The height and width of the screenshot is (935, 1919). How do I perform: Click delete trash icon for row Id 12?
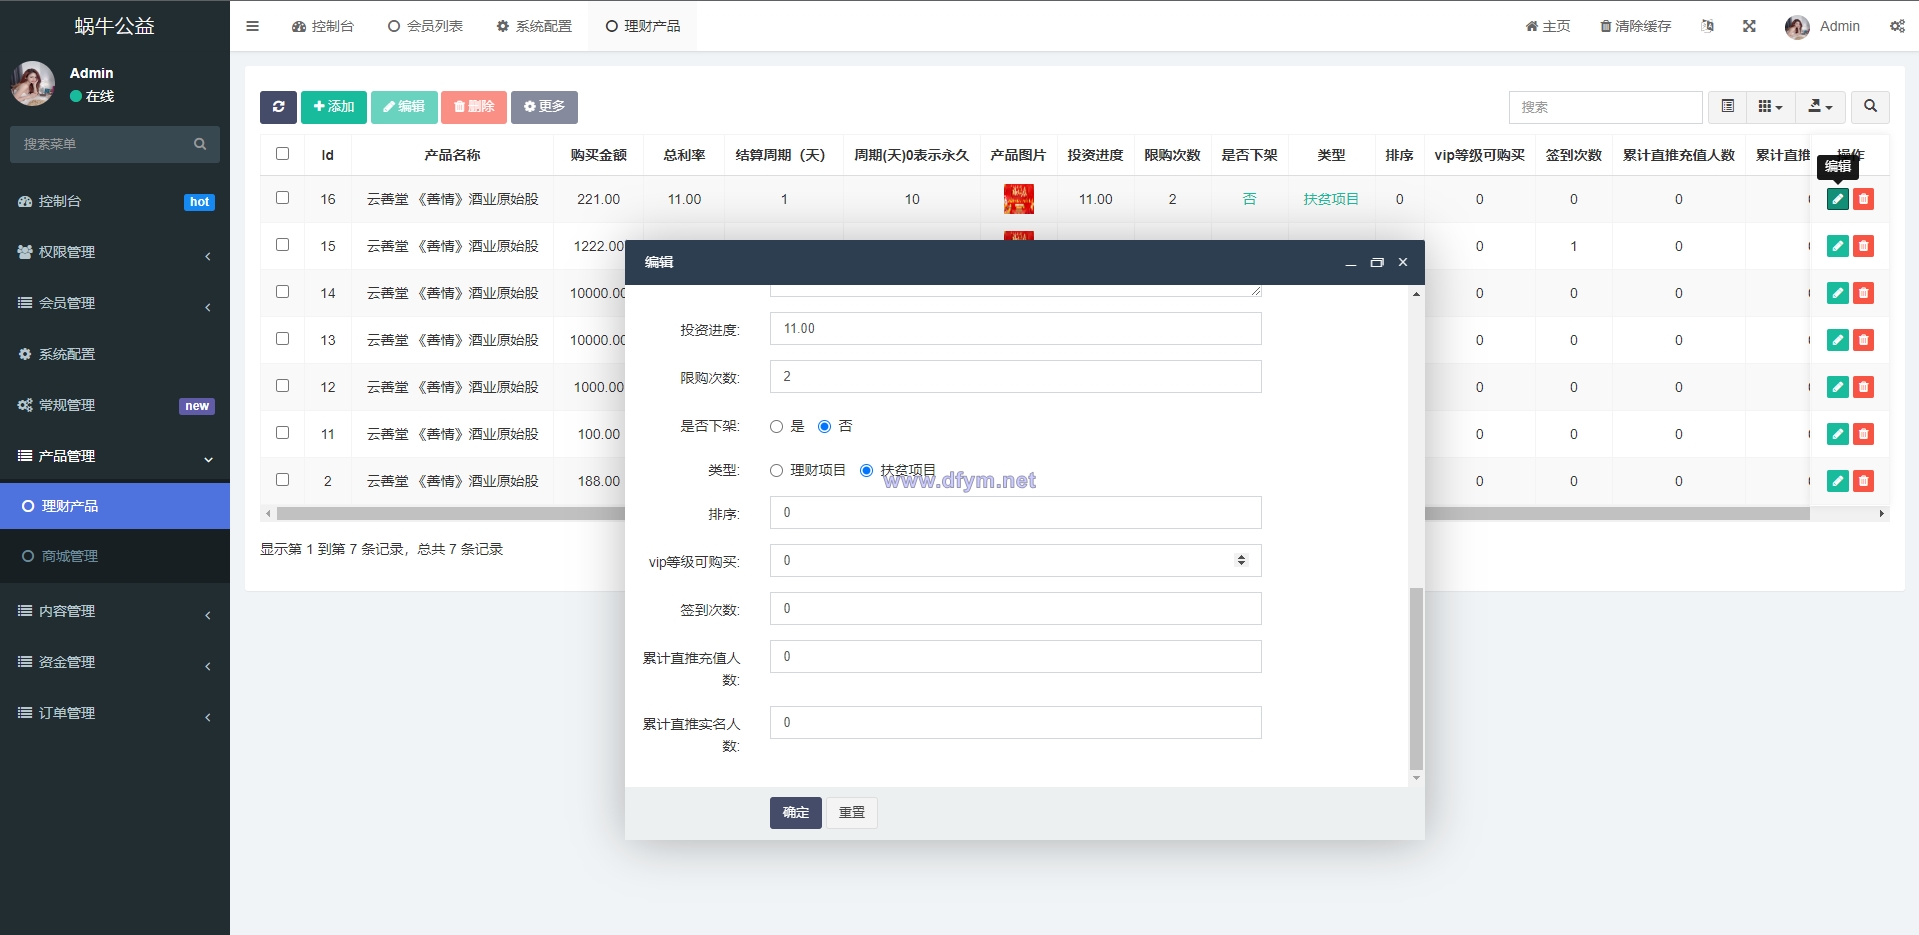tap(1863, 387)
